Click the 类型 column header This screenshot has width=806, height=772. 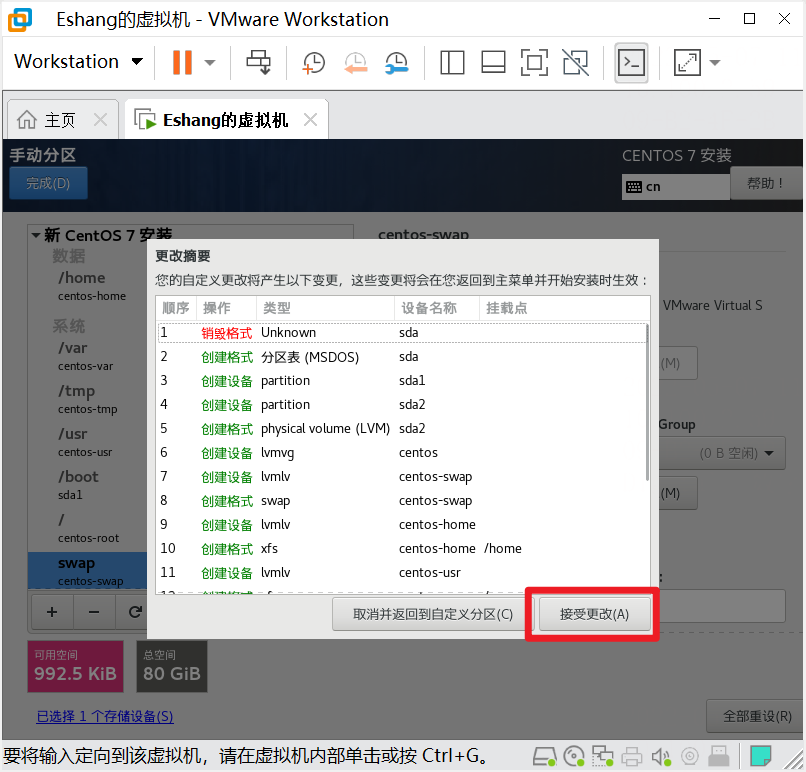325,308
